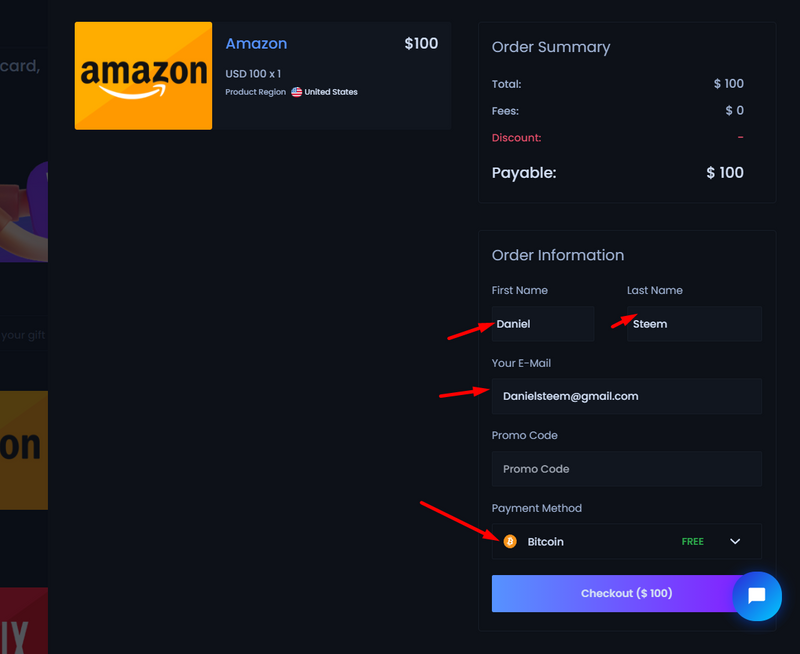Expand the payment method chevron arrow

click(735, 541)
